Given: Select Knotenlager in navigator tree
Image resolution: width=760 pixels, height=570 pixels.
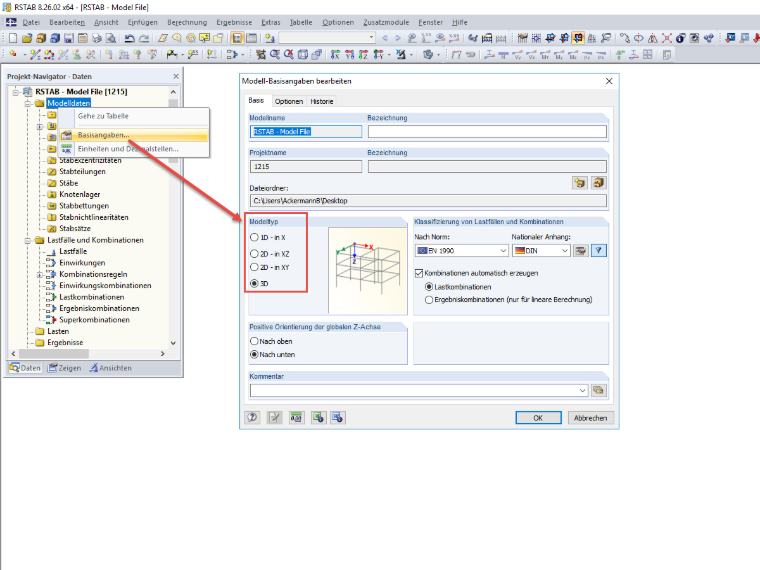Looking at the screenshot, I should click(x=79, y=194).
